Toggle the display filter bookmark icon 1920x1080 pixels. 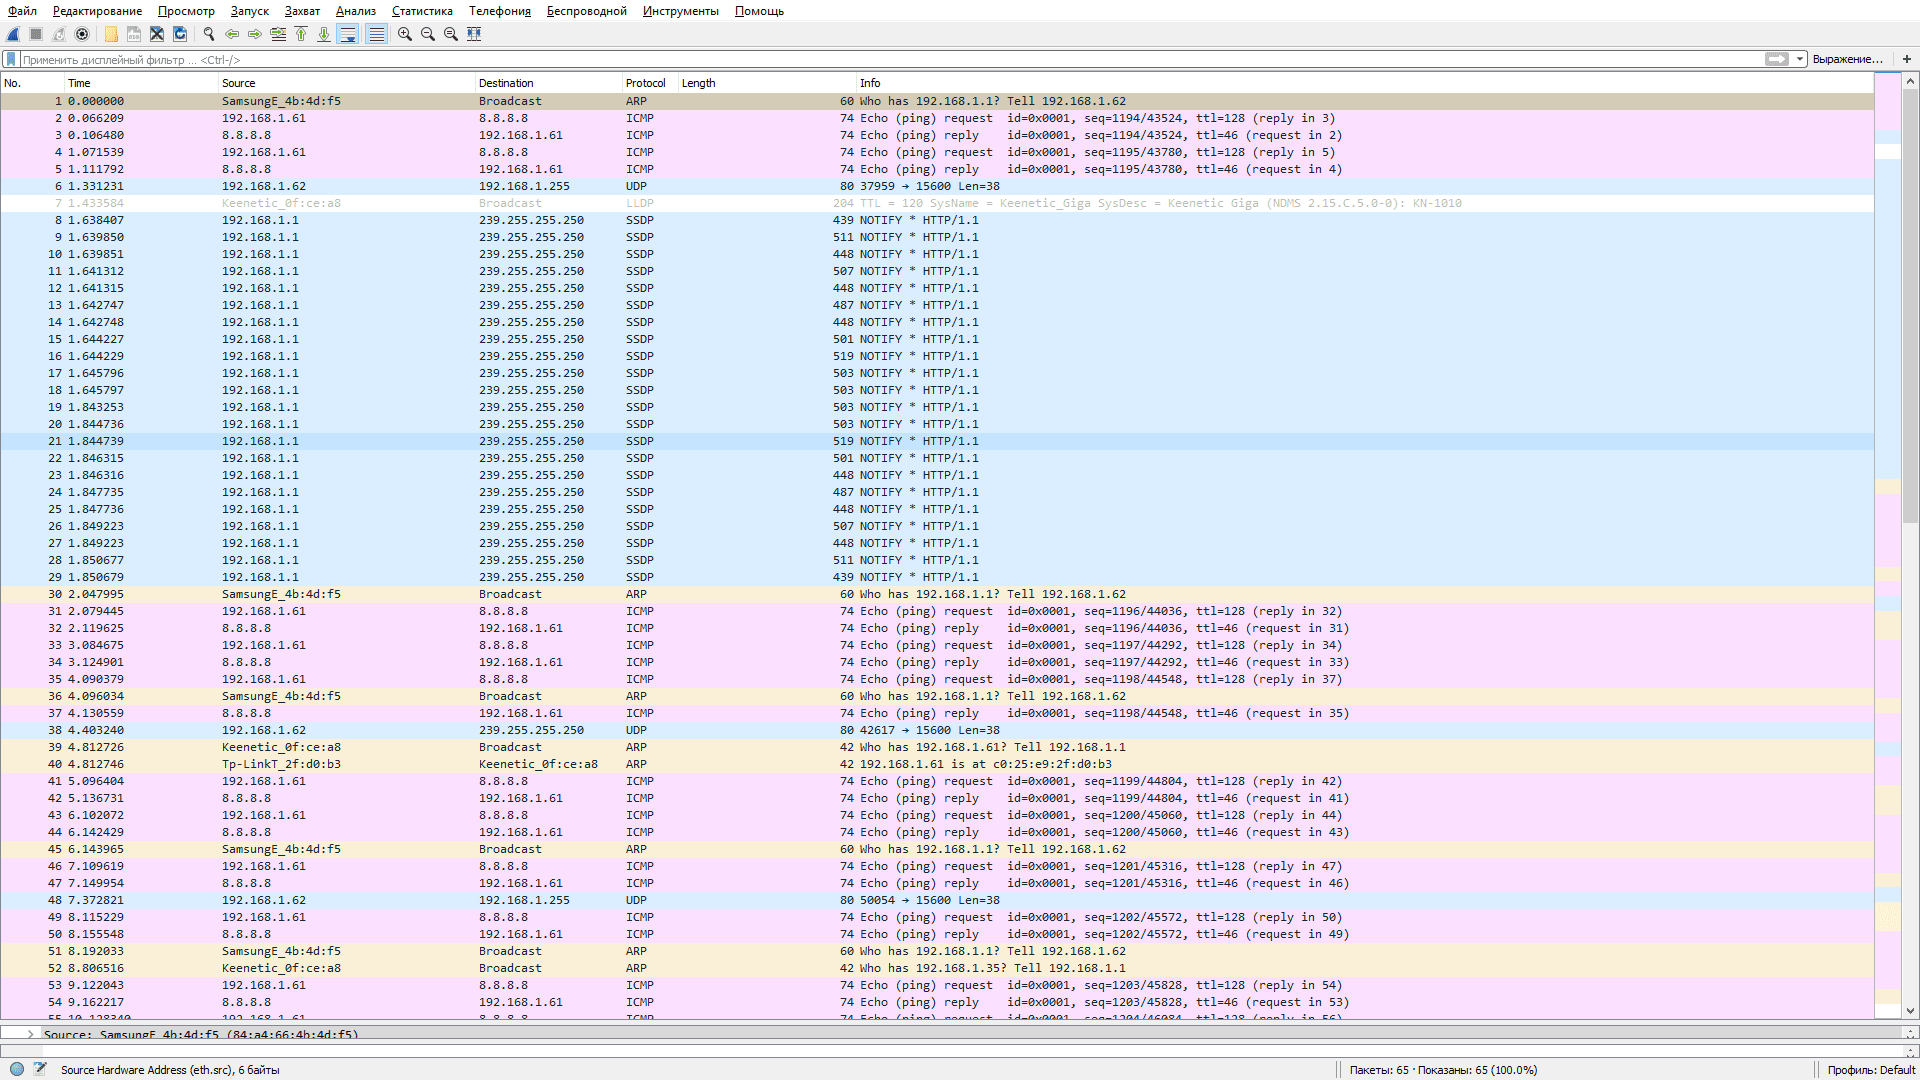[11, 59]
